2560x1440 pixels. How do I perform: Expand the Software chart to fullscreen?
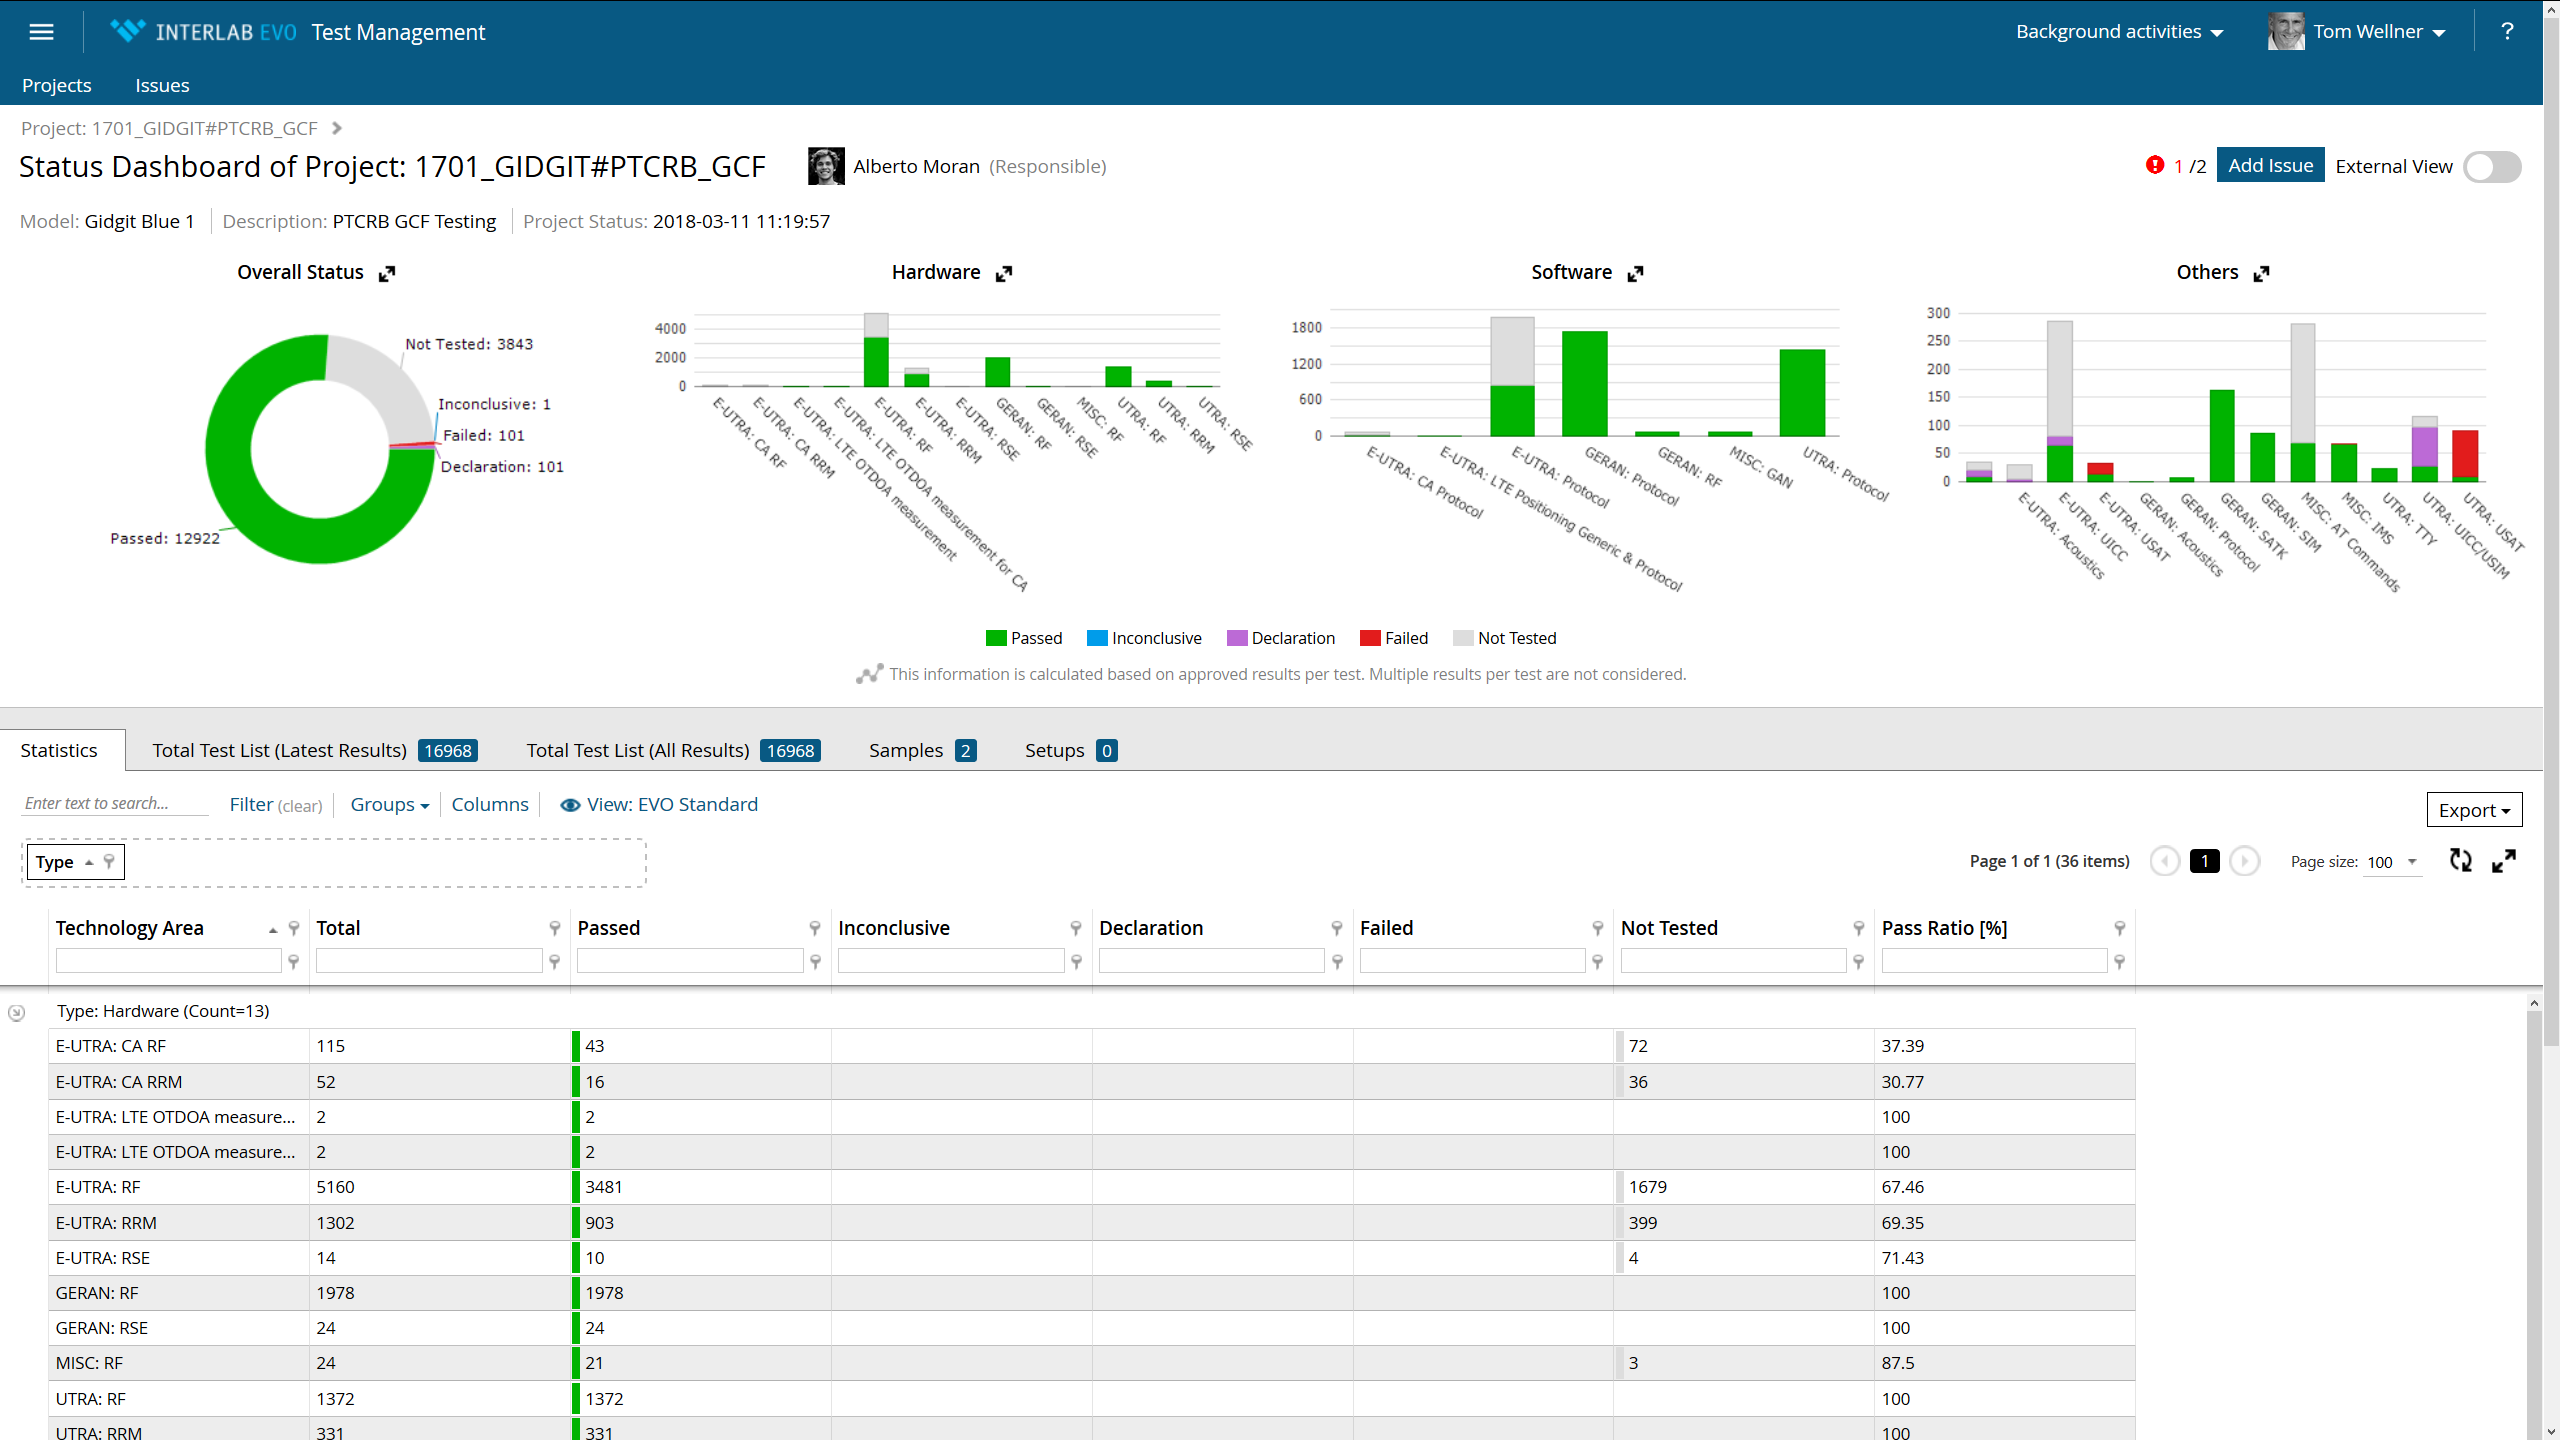[x=1635, y=273]
